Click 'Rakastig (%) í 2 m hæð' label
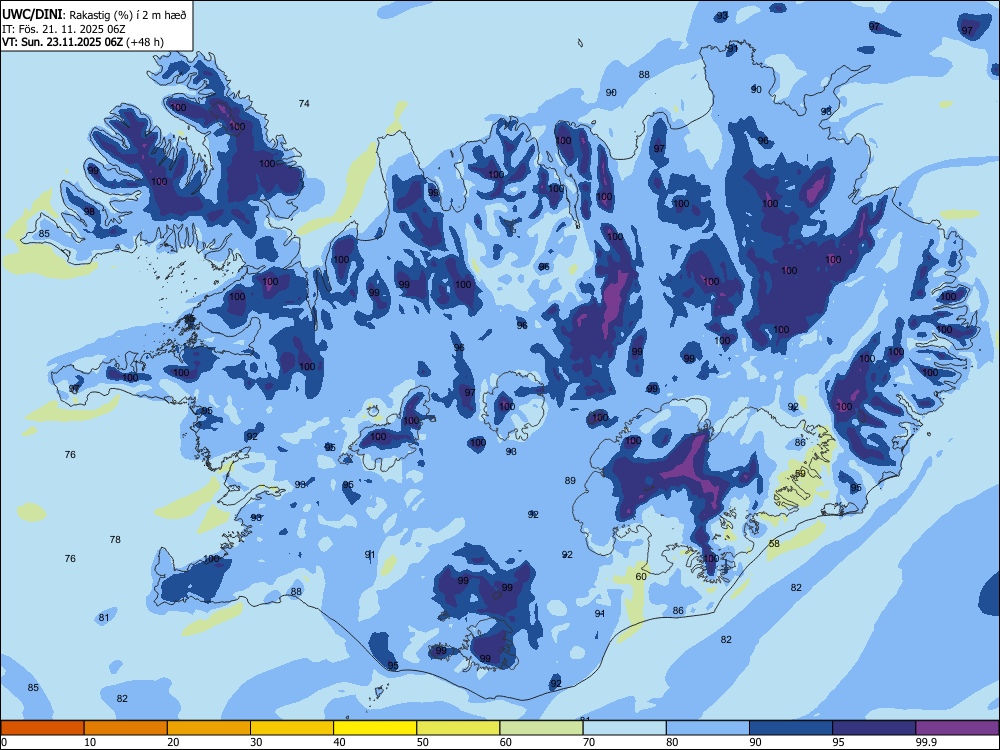This screenshot has width=1000, height=750. (128, 15)
